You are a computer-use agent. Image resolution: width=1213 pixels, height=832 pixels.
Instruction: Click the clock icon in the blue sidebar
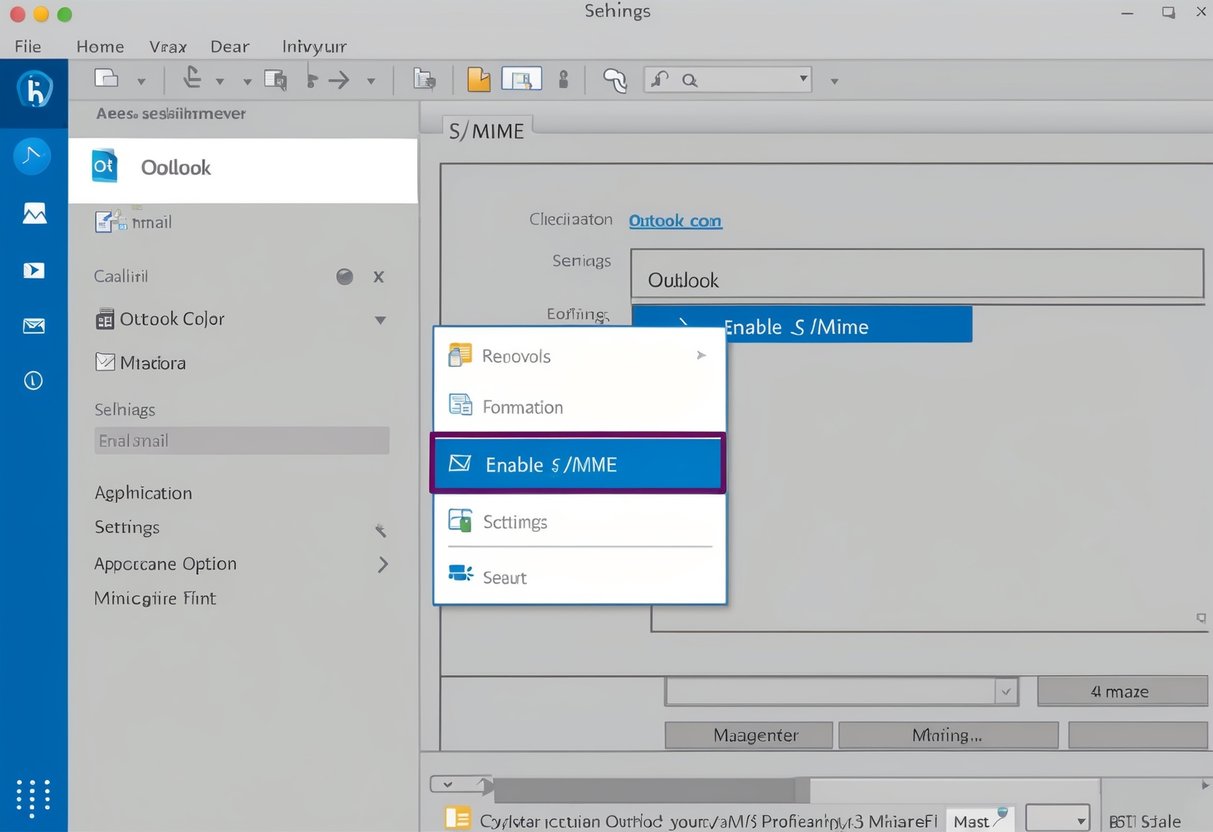pos(33,380)
